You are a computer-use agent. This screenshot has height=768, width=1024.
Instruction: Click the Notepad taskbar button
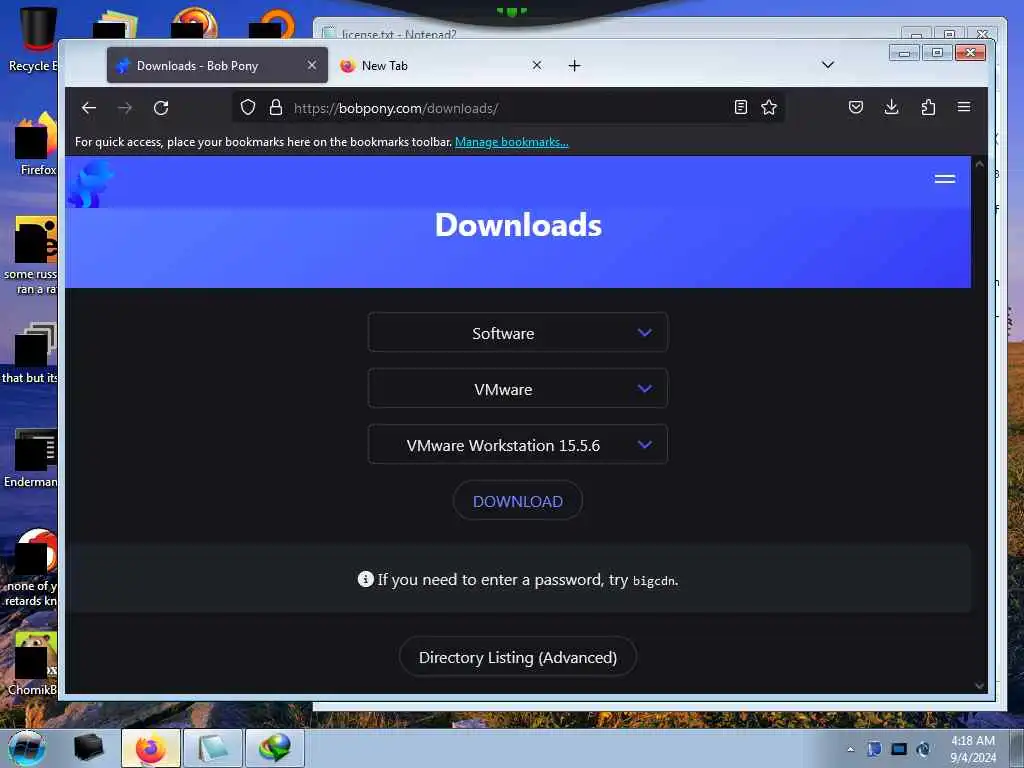213,748
